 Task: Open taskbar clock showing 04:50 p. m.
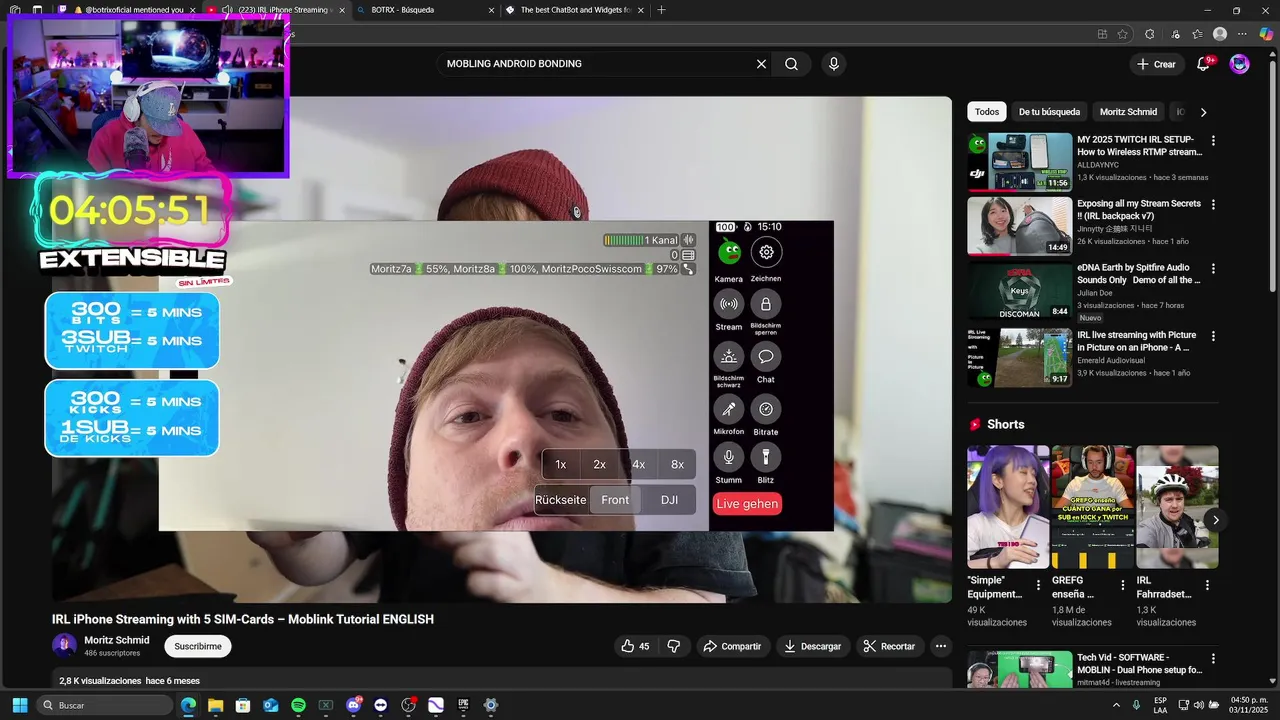1249,705
